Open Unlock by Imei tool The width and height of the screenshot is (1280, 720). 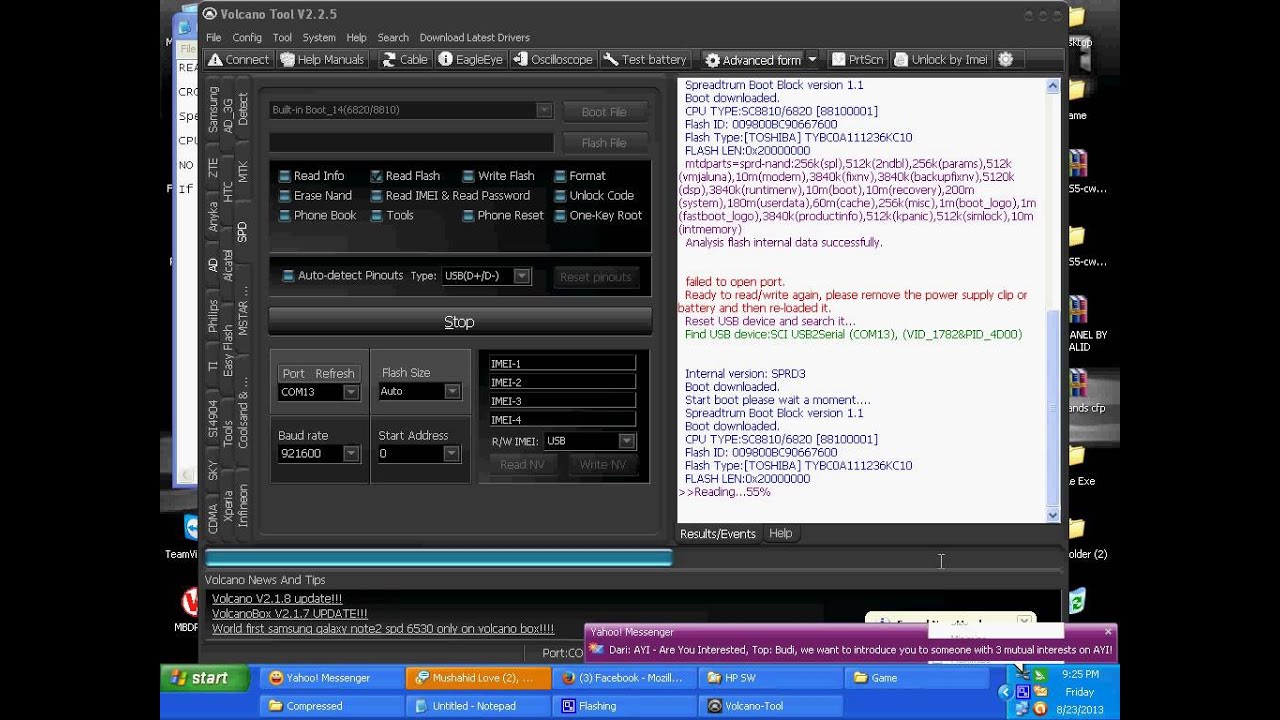941,60
